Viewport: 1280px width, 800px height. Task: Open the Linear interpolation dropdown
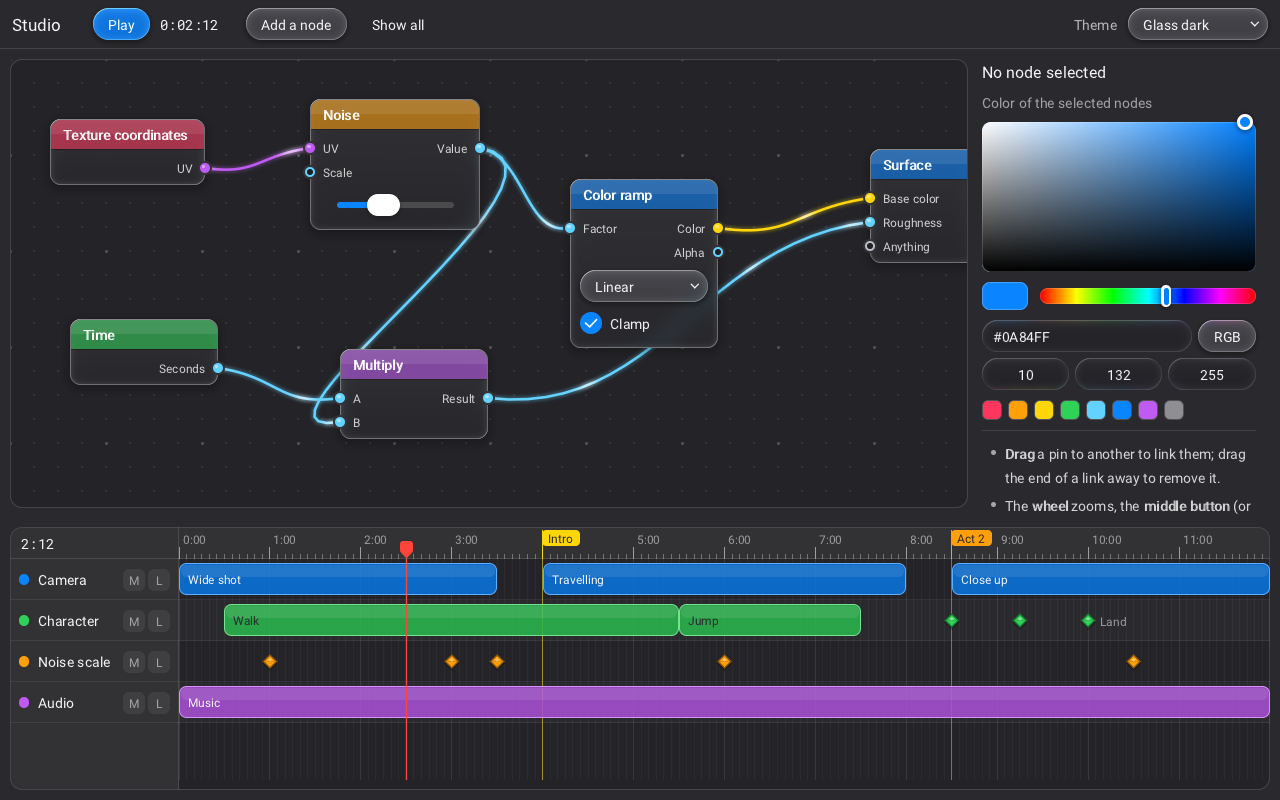[644, 287]
